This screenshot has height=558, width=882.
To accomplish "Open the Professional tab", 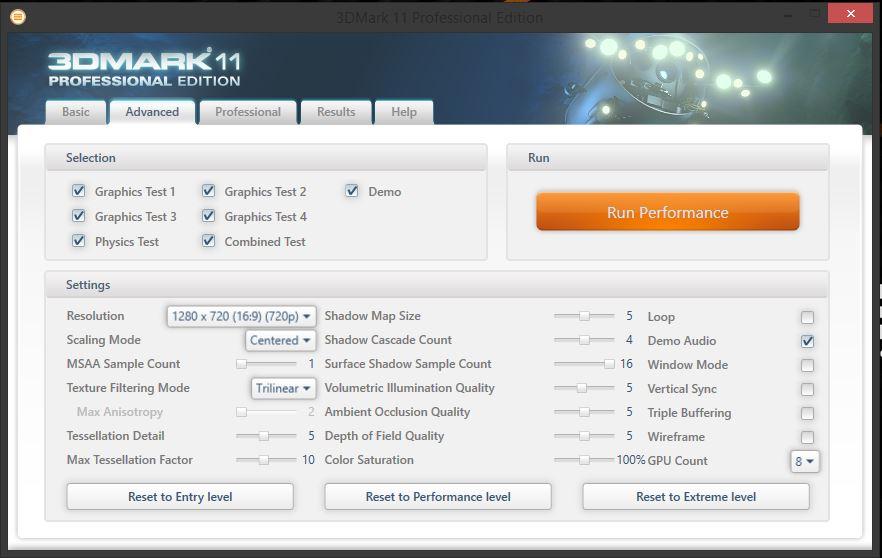I will (248, 112).
